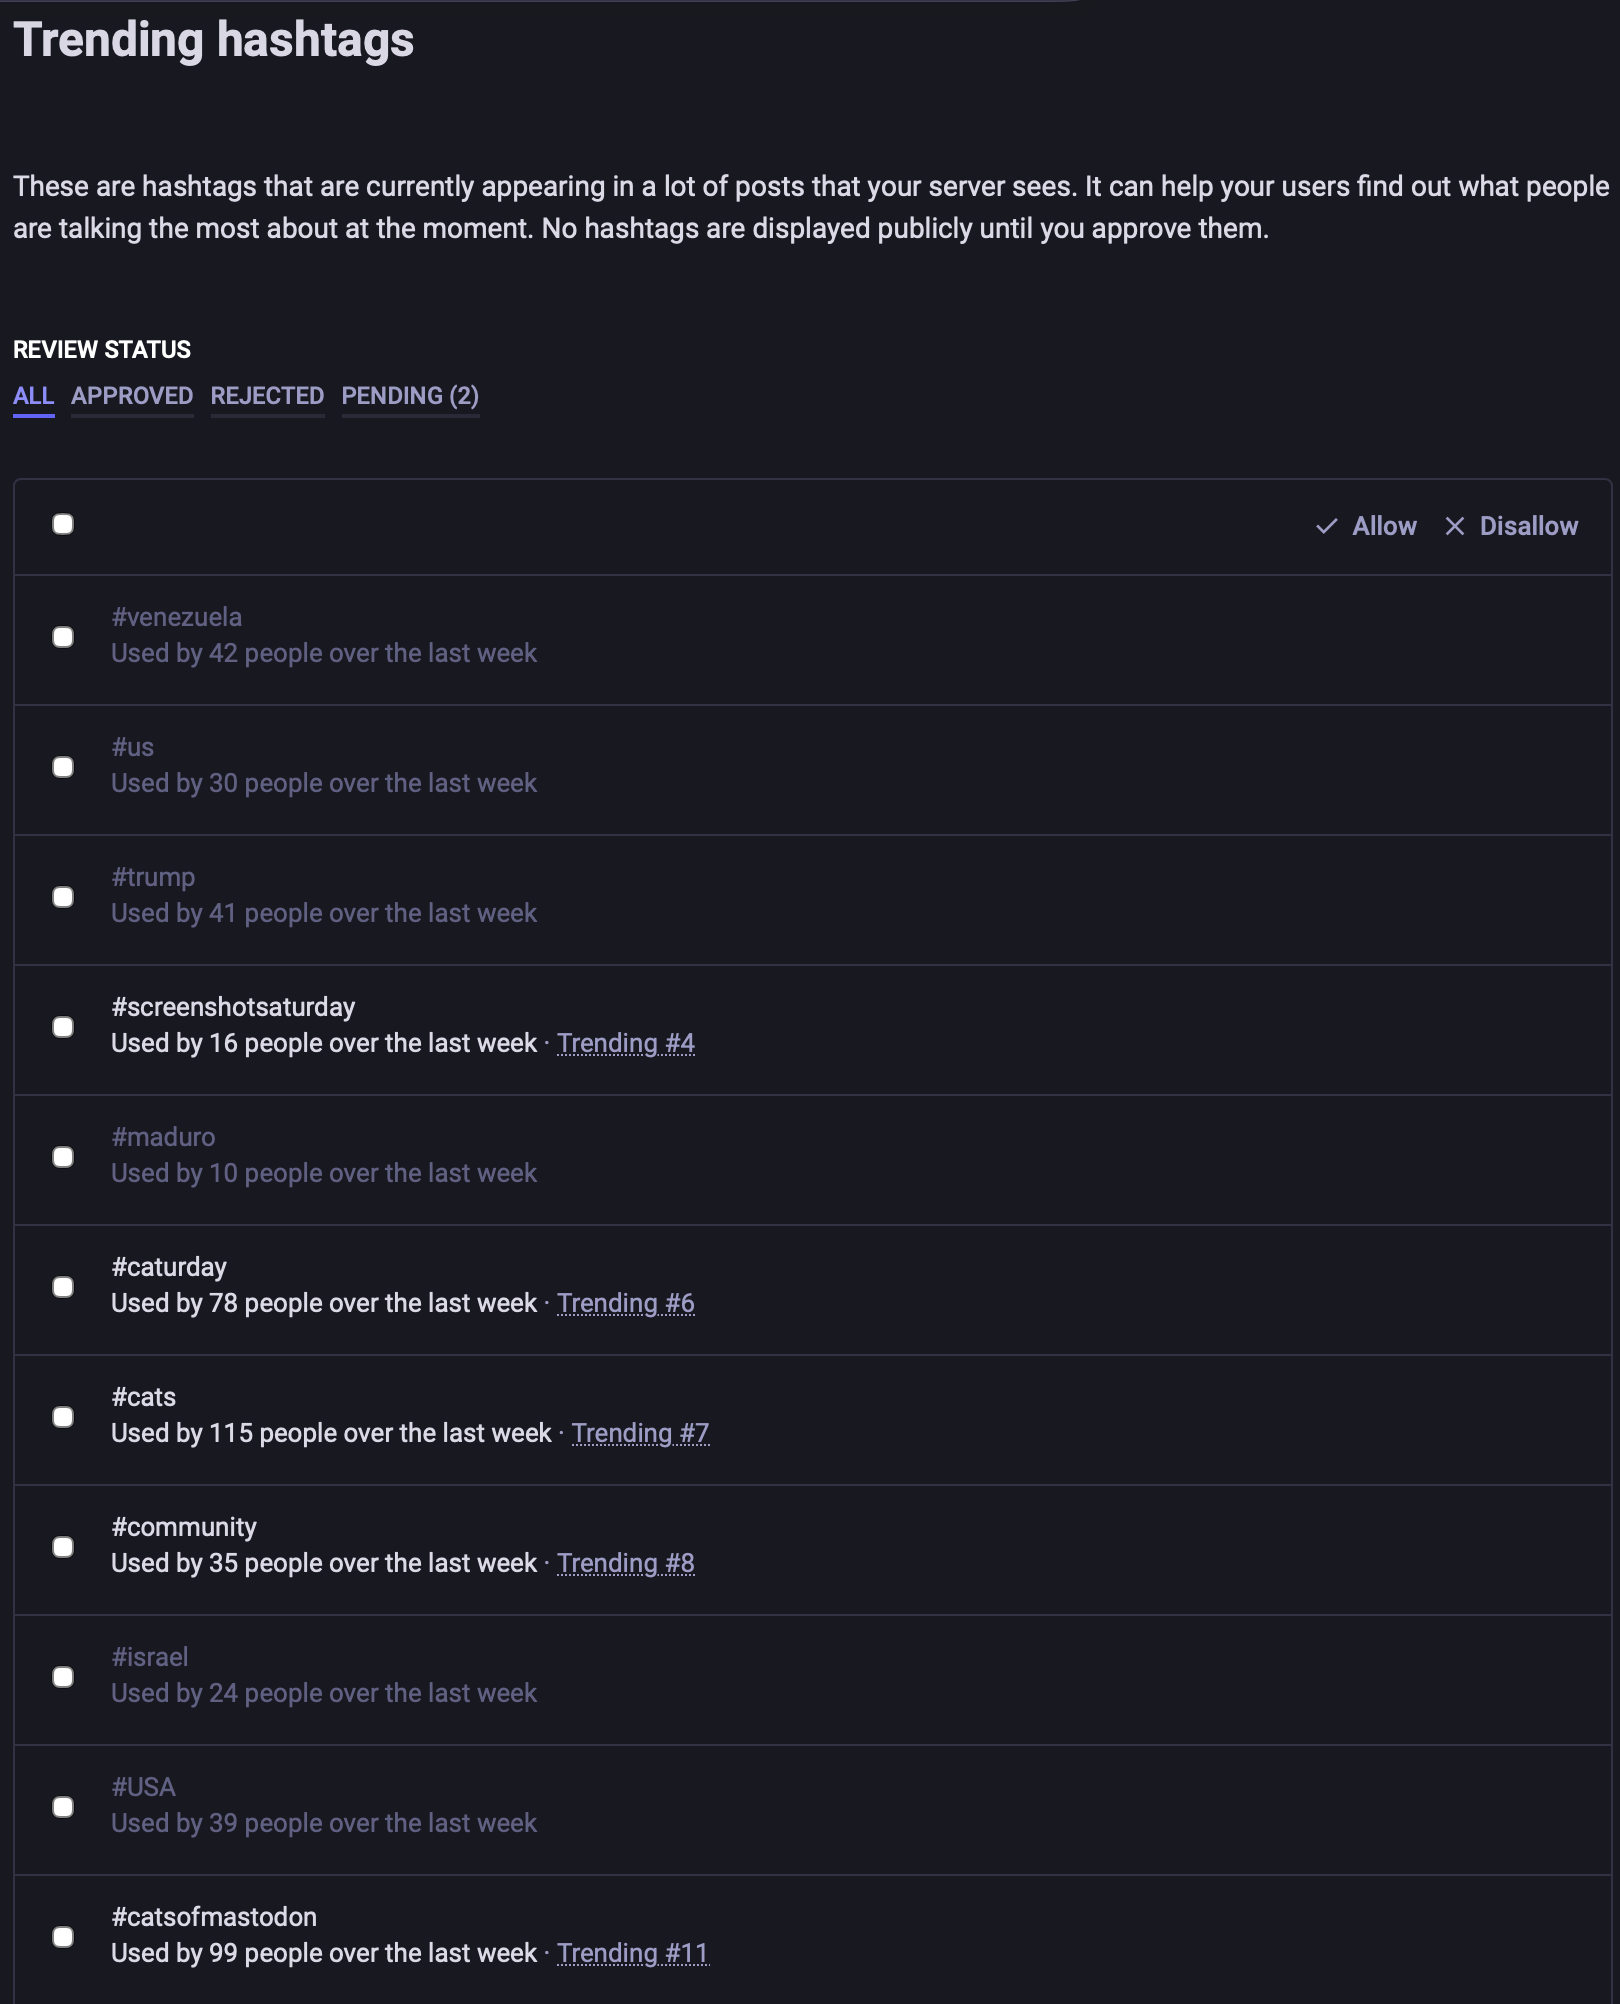Open Trending #6 link for #caturday
The image size is (1620, 2004).
(x=626, y=1303)
